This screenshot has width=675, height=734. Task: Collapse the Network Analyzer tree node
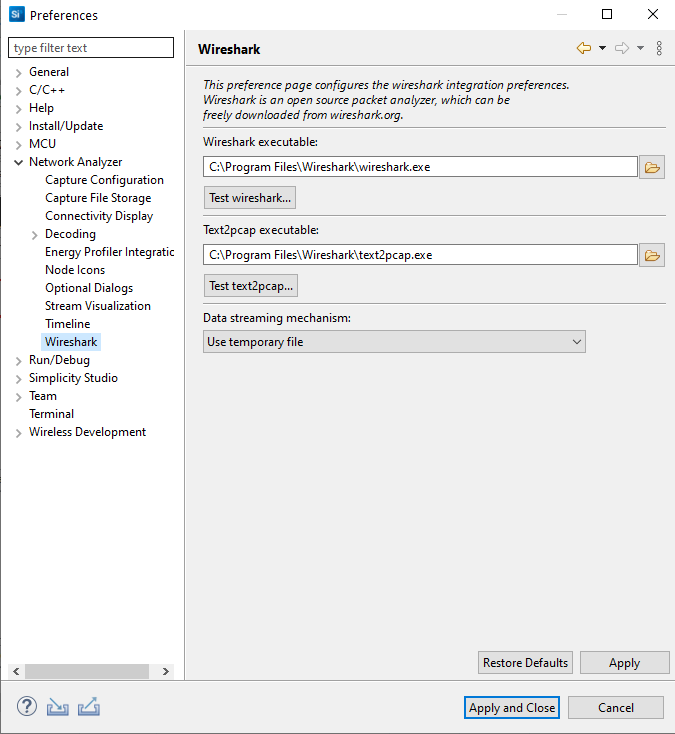point(18,162)
